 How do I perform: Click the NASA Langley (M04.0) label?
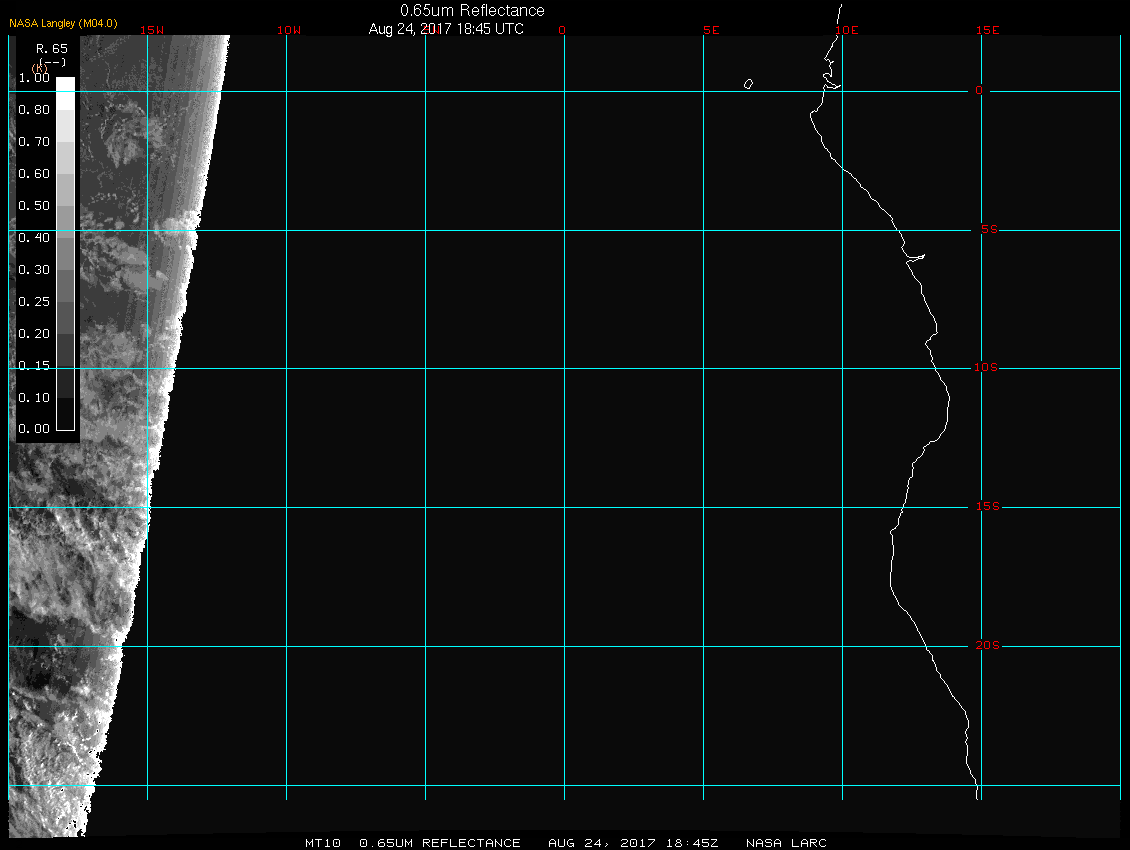tap(63, 23)
